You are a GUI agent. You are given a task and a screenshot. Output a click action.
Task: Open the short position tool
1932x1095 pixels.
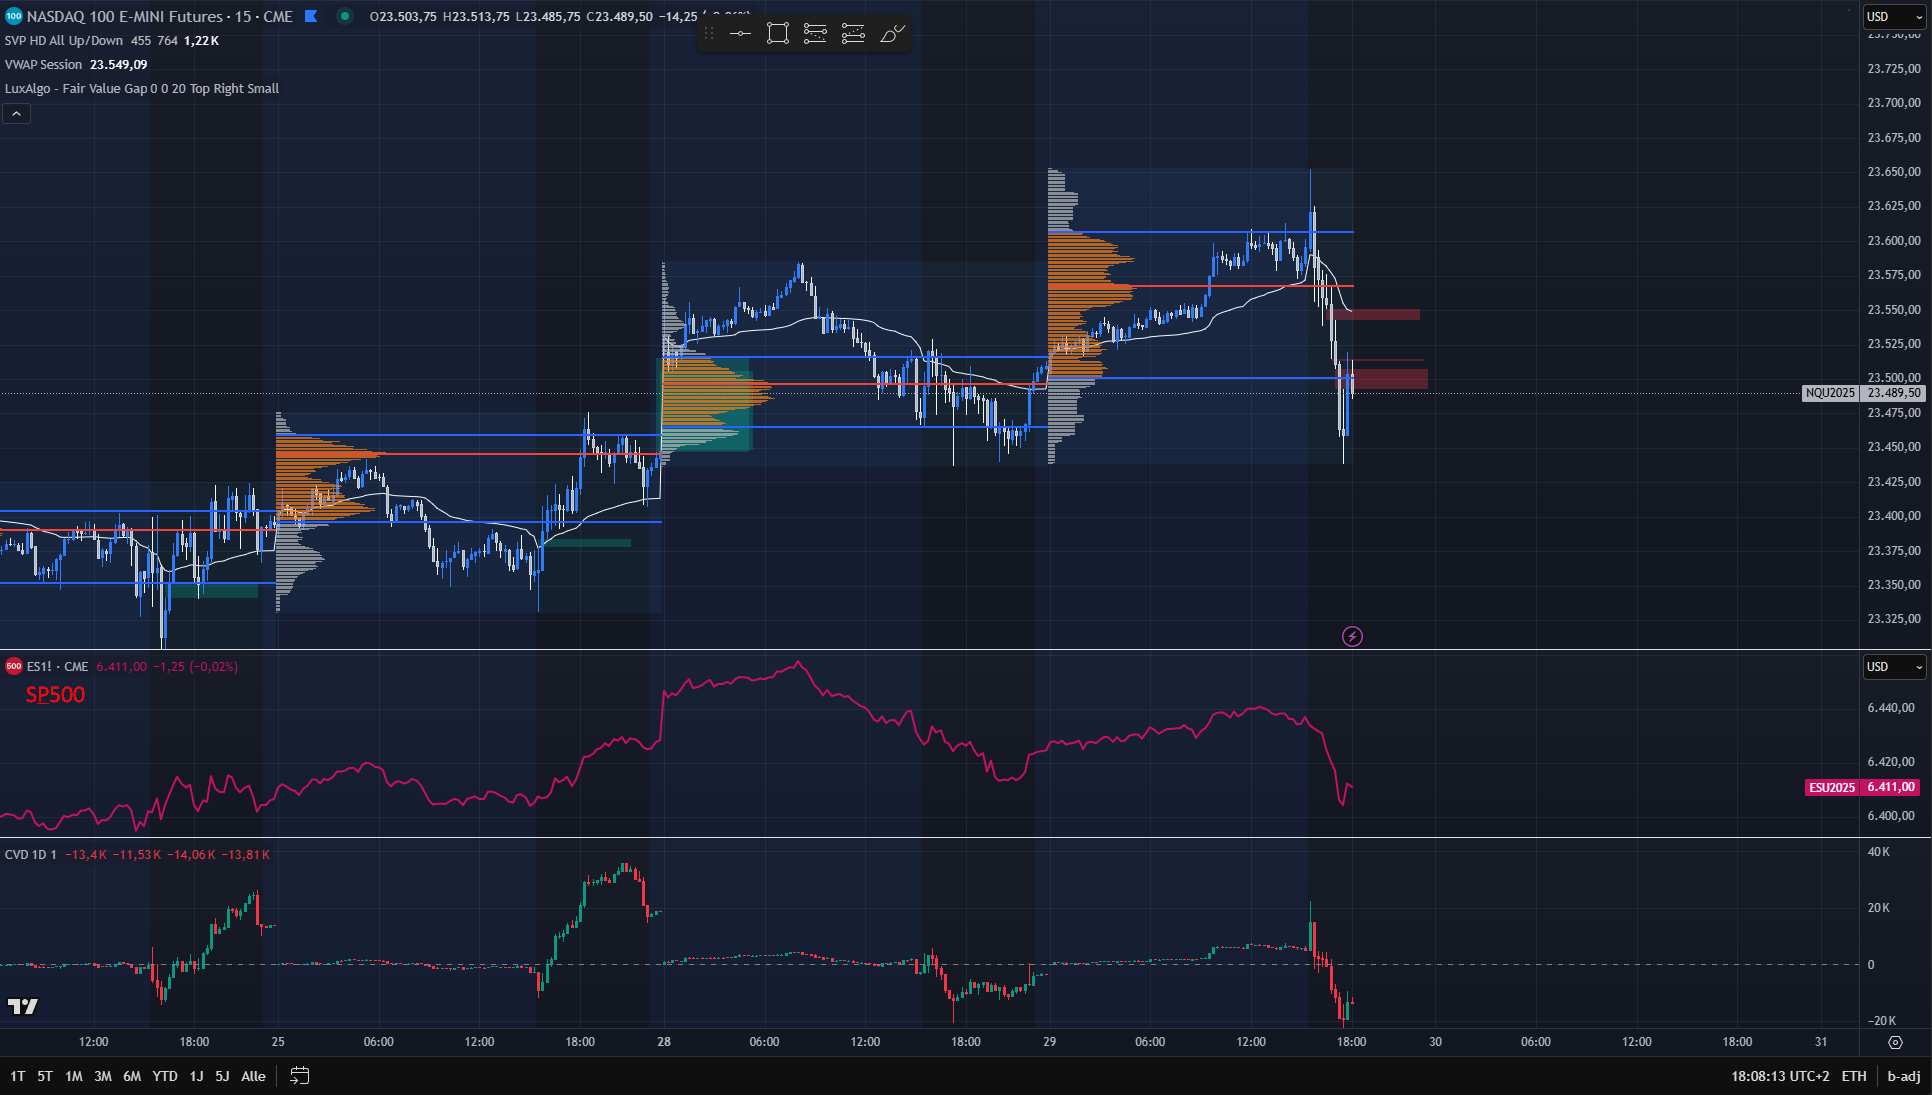click(853, 33)
